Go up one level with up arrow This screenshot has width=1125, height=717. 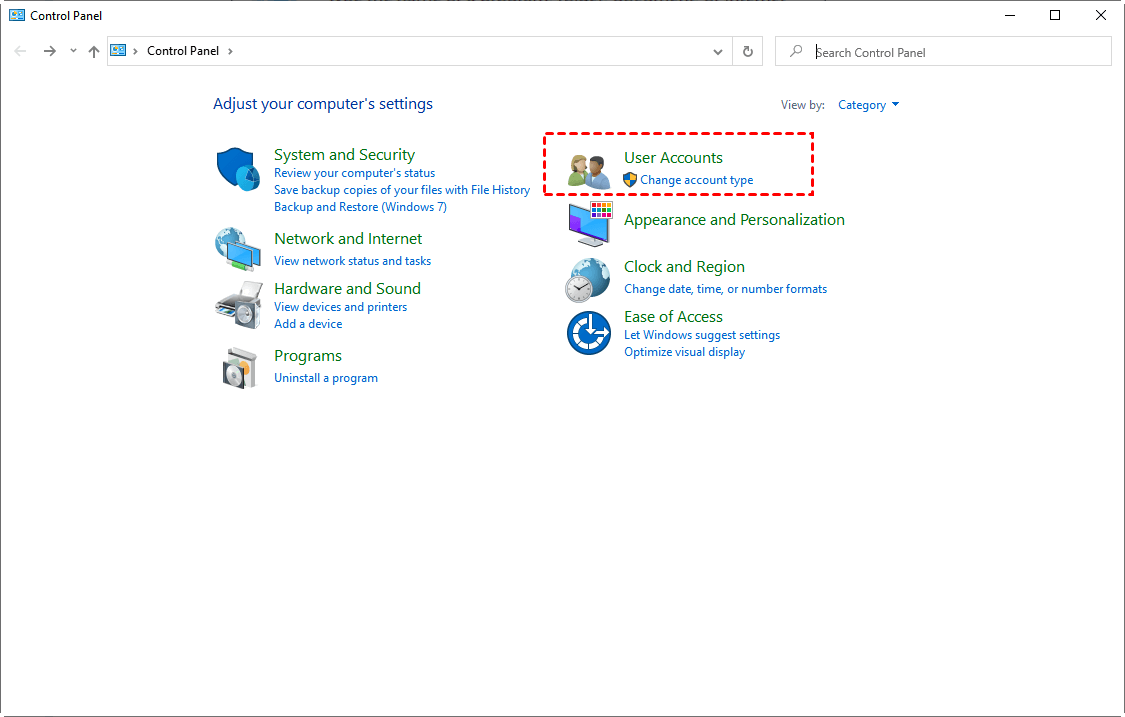94,51
